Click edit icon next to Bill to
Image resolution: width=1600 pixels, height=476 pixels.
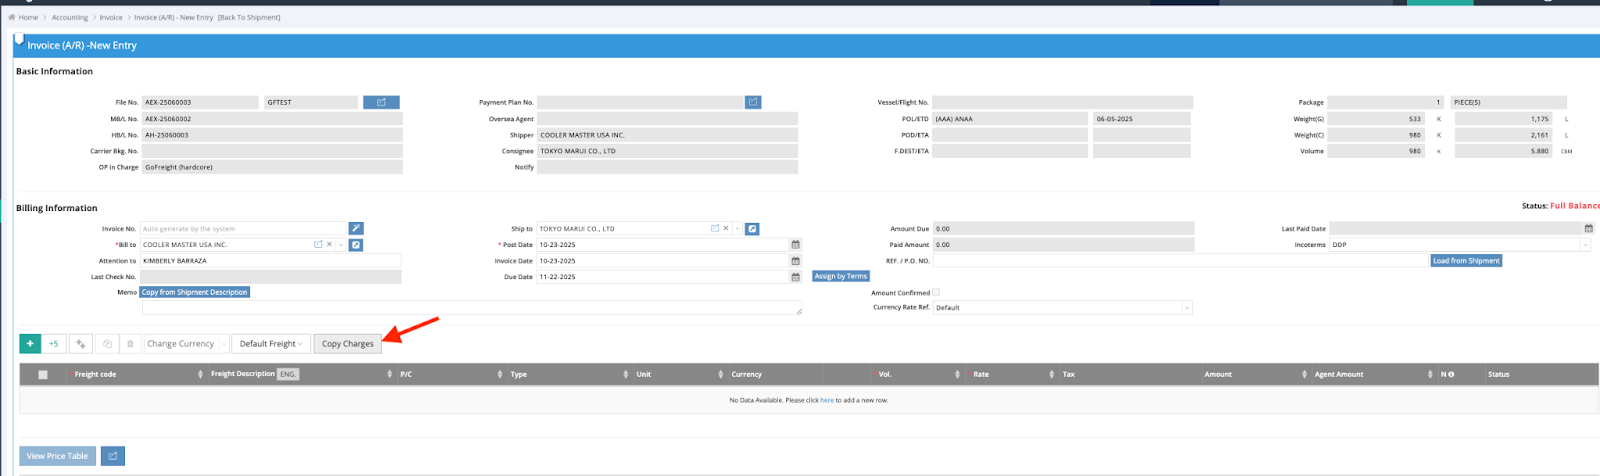pyautogui.click(x=356, y=245)
